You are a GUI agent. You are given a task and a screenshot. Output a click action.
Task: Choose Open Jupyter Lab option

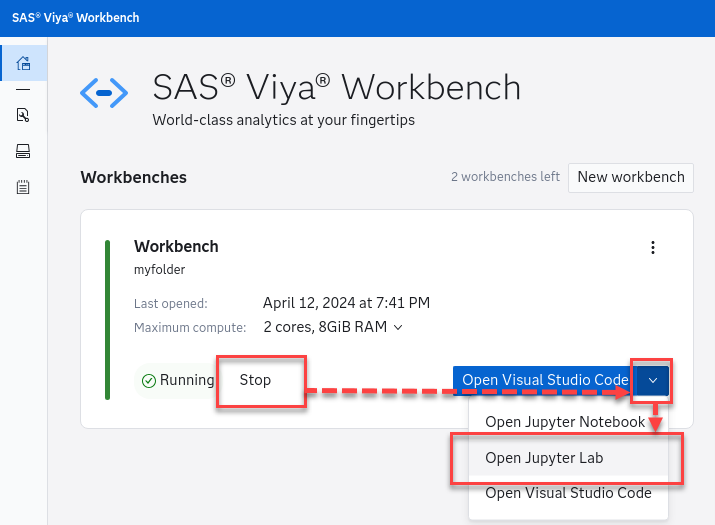[x=544, y=458]
